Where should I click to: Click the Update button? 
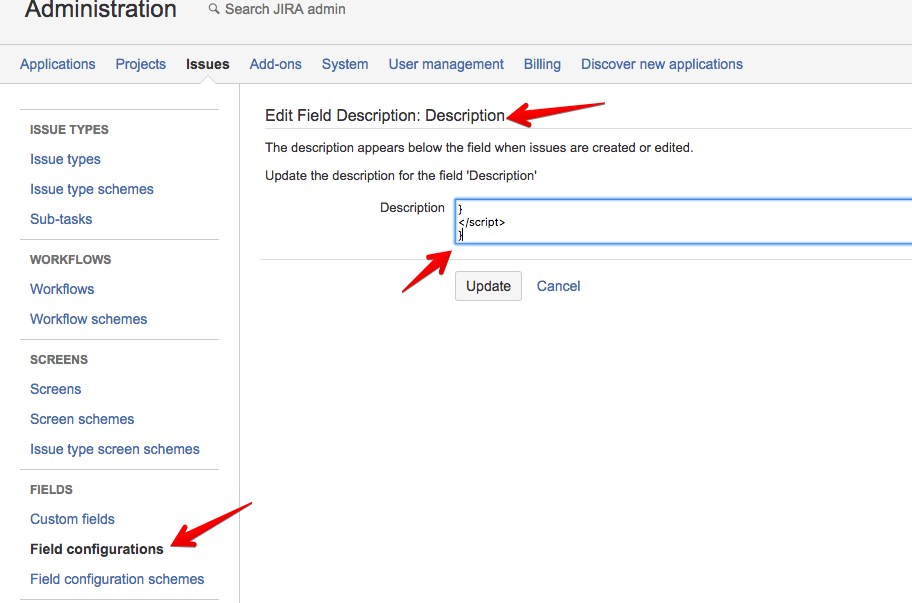(488, 286)
